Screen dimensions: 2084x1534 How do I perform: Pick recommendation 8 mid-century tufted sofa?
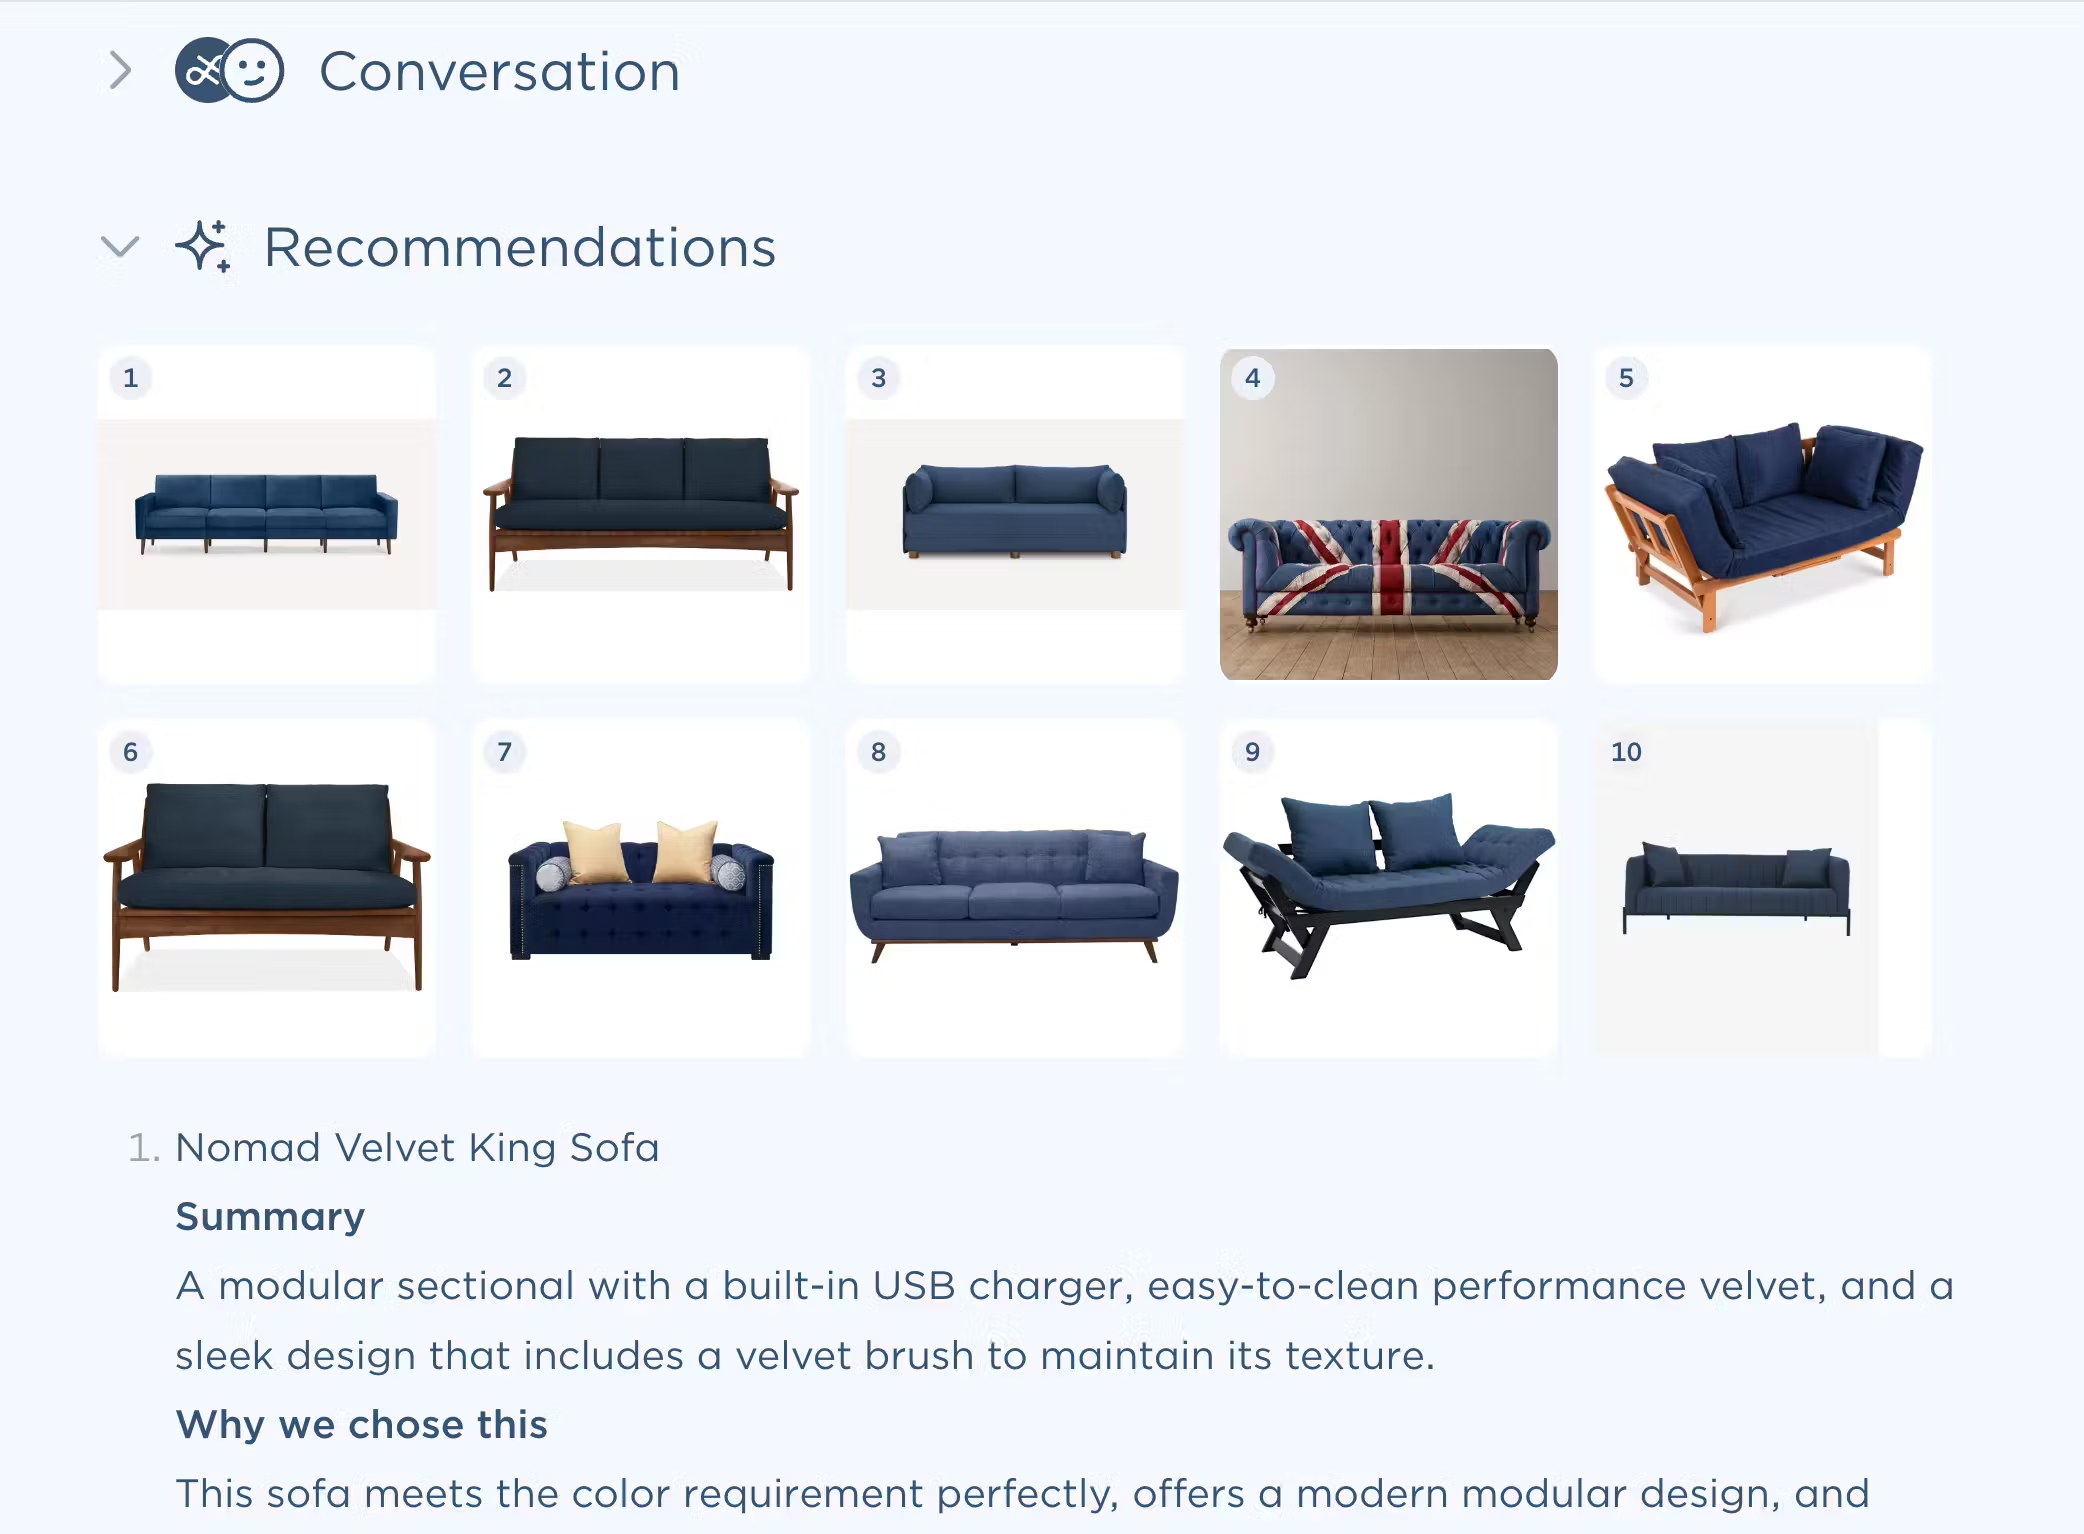pos(1014,888)
